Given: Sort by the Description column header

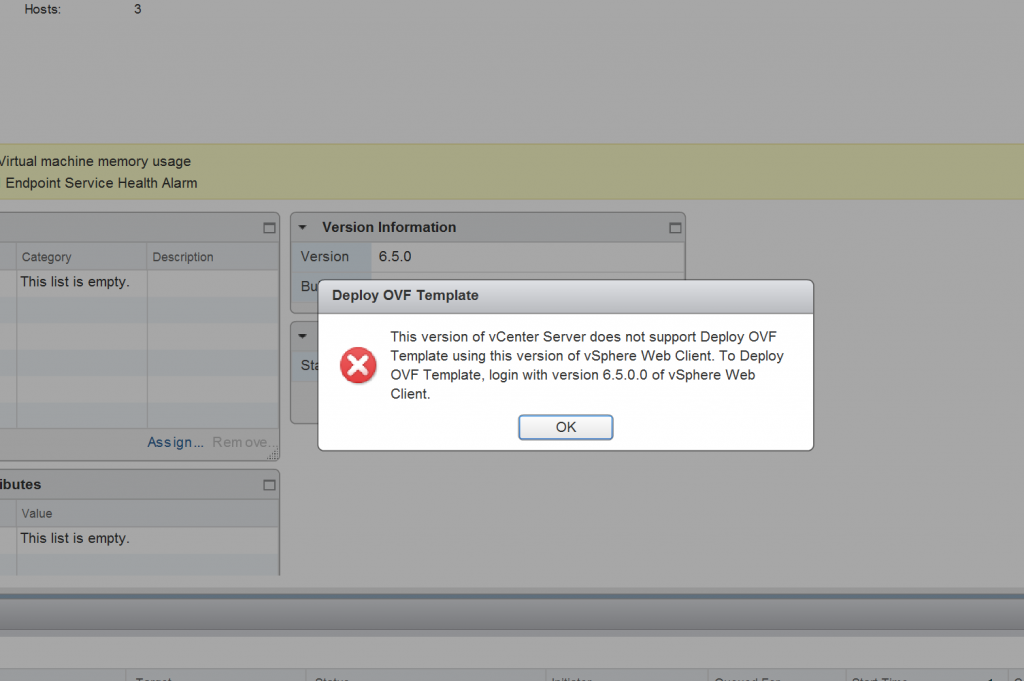Looking at the screenshot, I should pos(182,257).
